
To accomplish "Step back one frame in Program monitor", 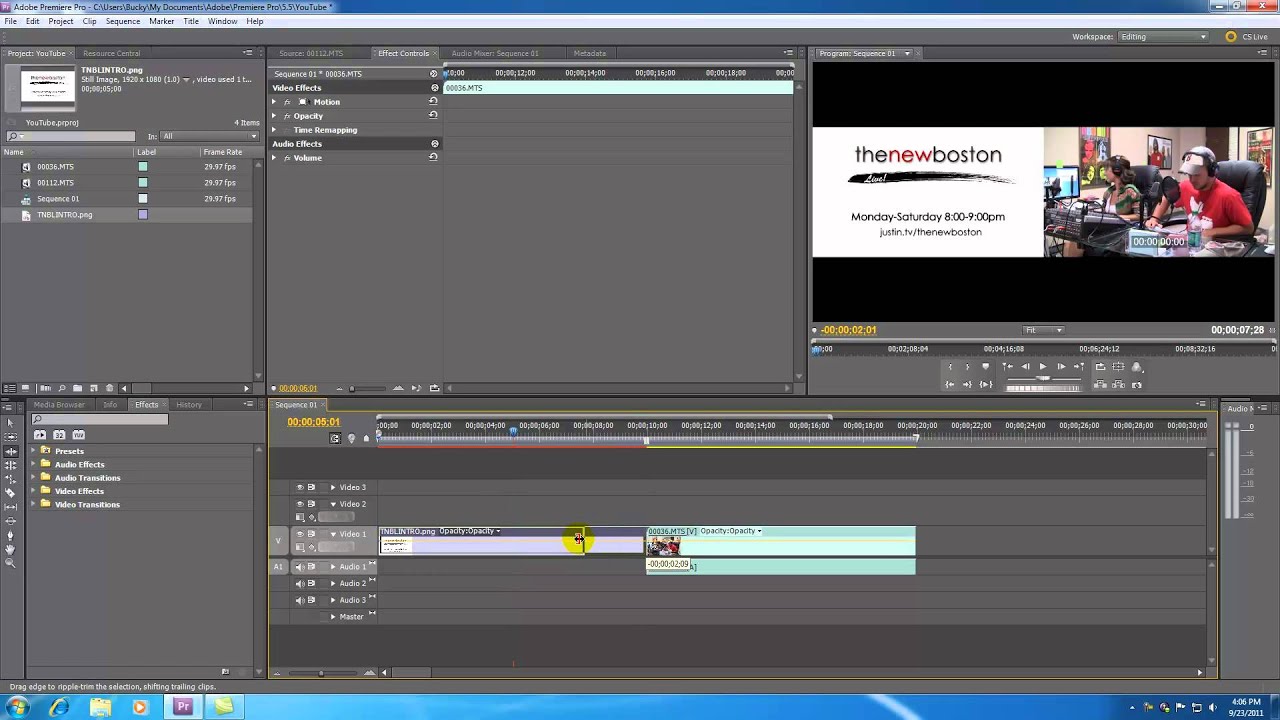I will pyautogui.click(x=1025, y=366).
